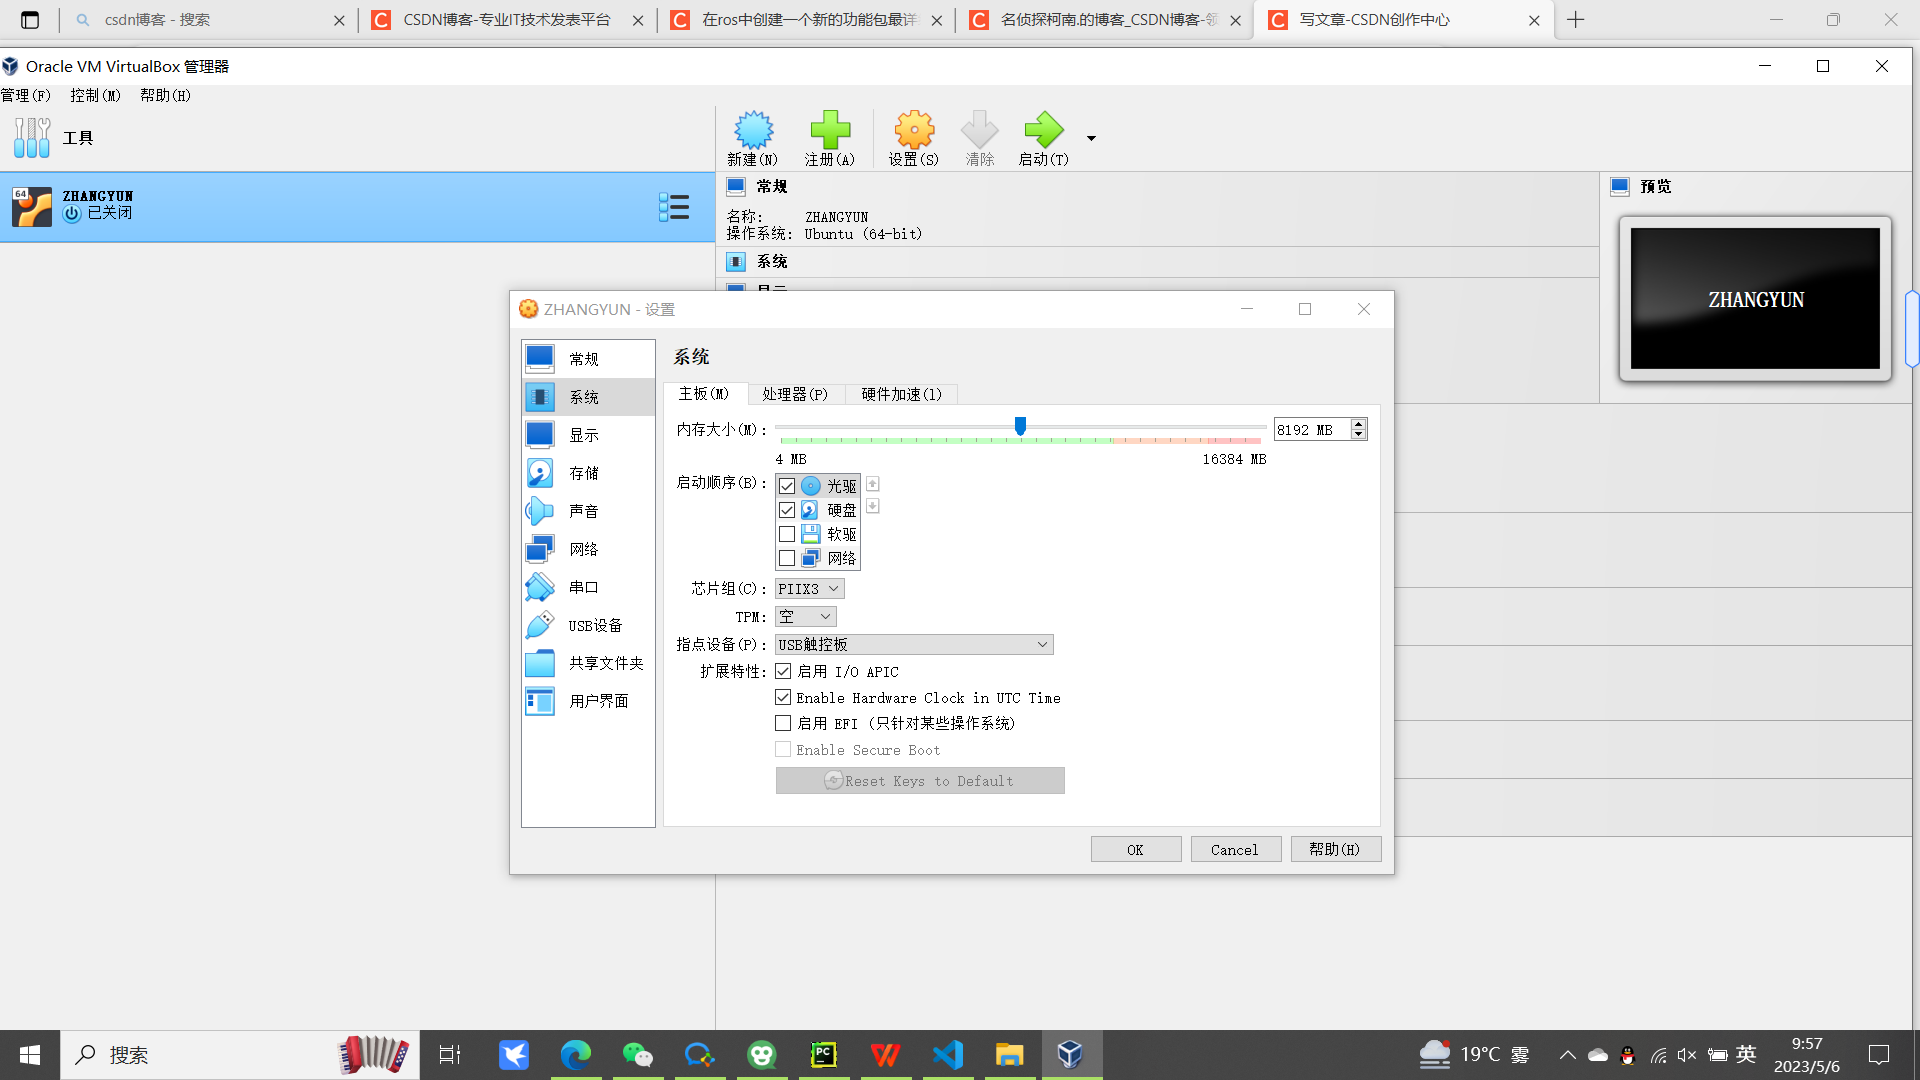Screen dimensions: 1920x1080
Task: Open the 芯片组 PIIX3 dropdown
Action: click(809, 589)
